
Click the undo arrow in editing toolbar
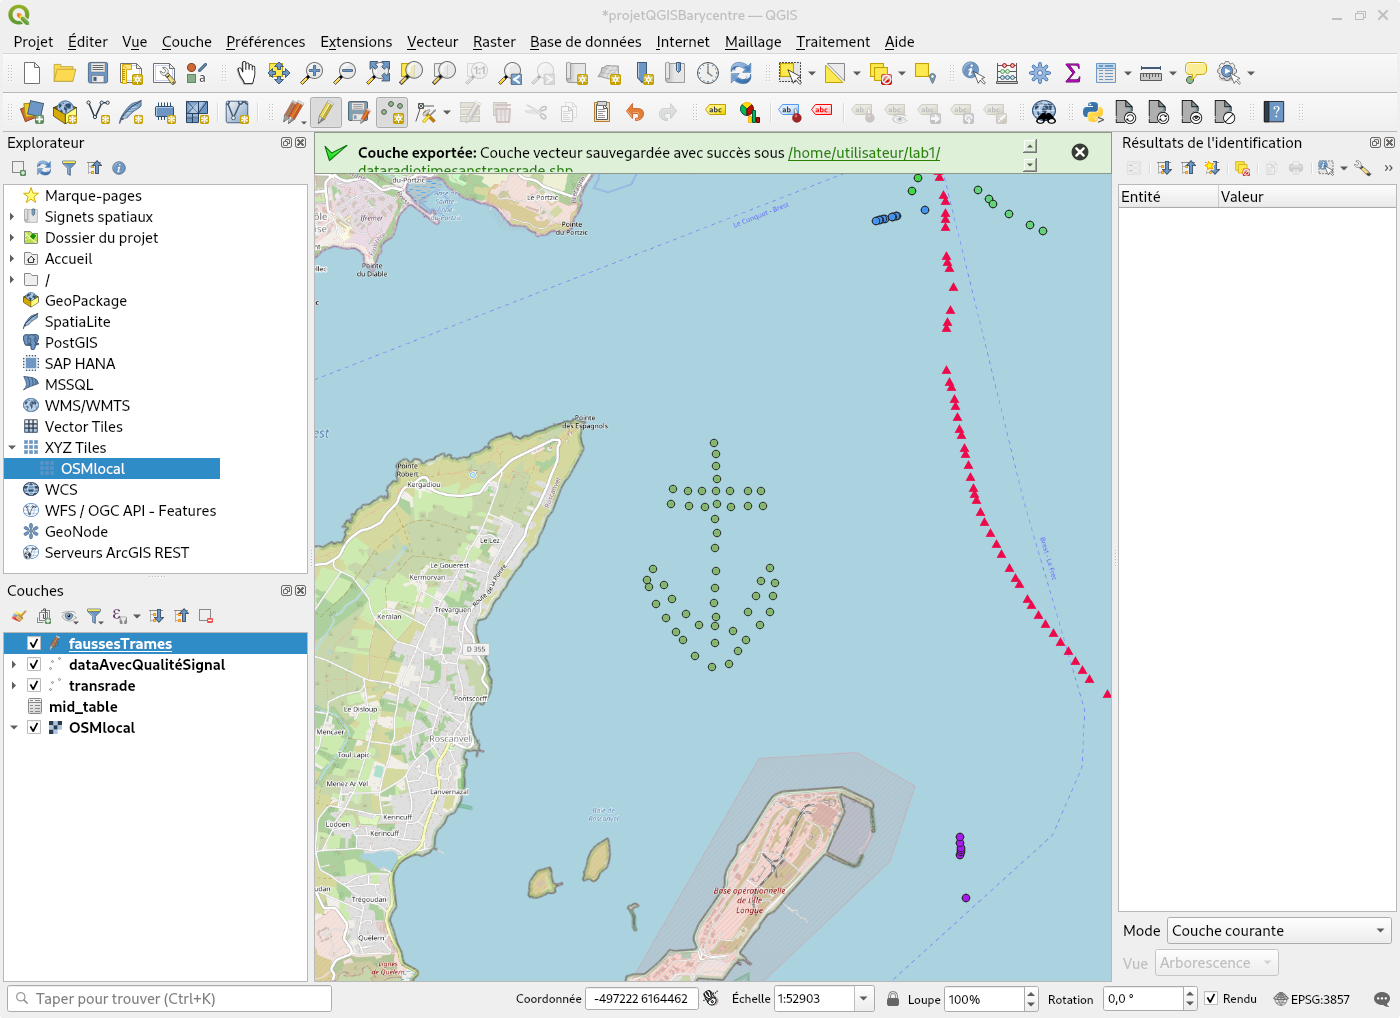[635, 112]
